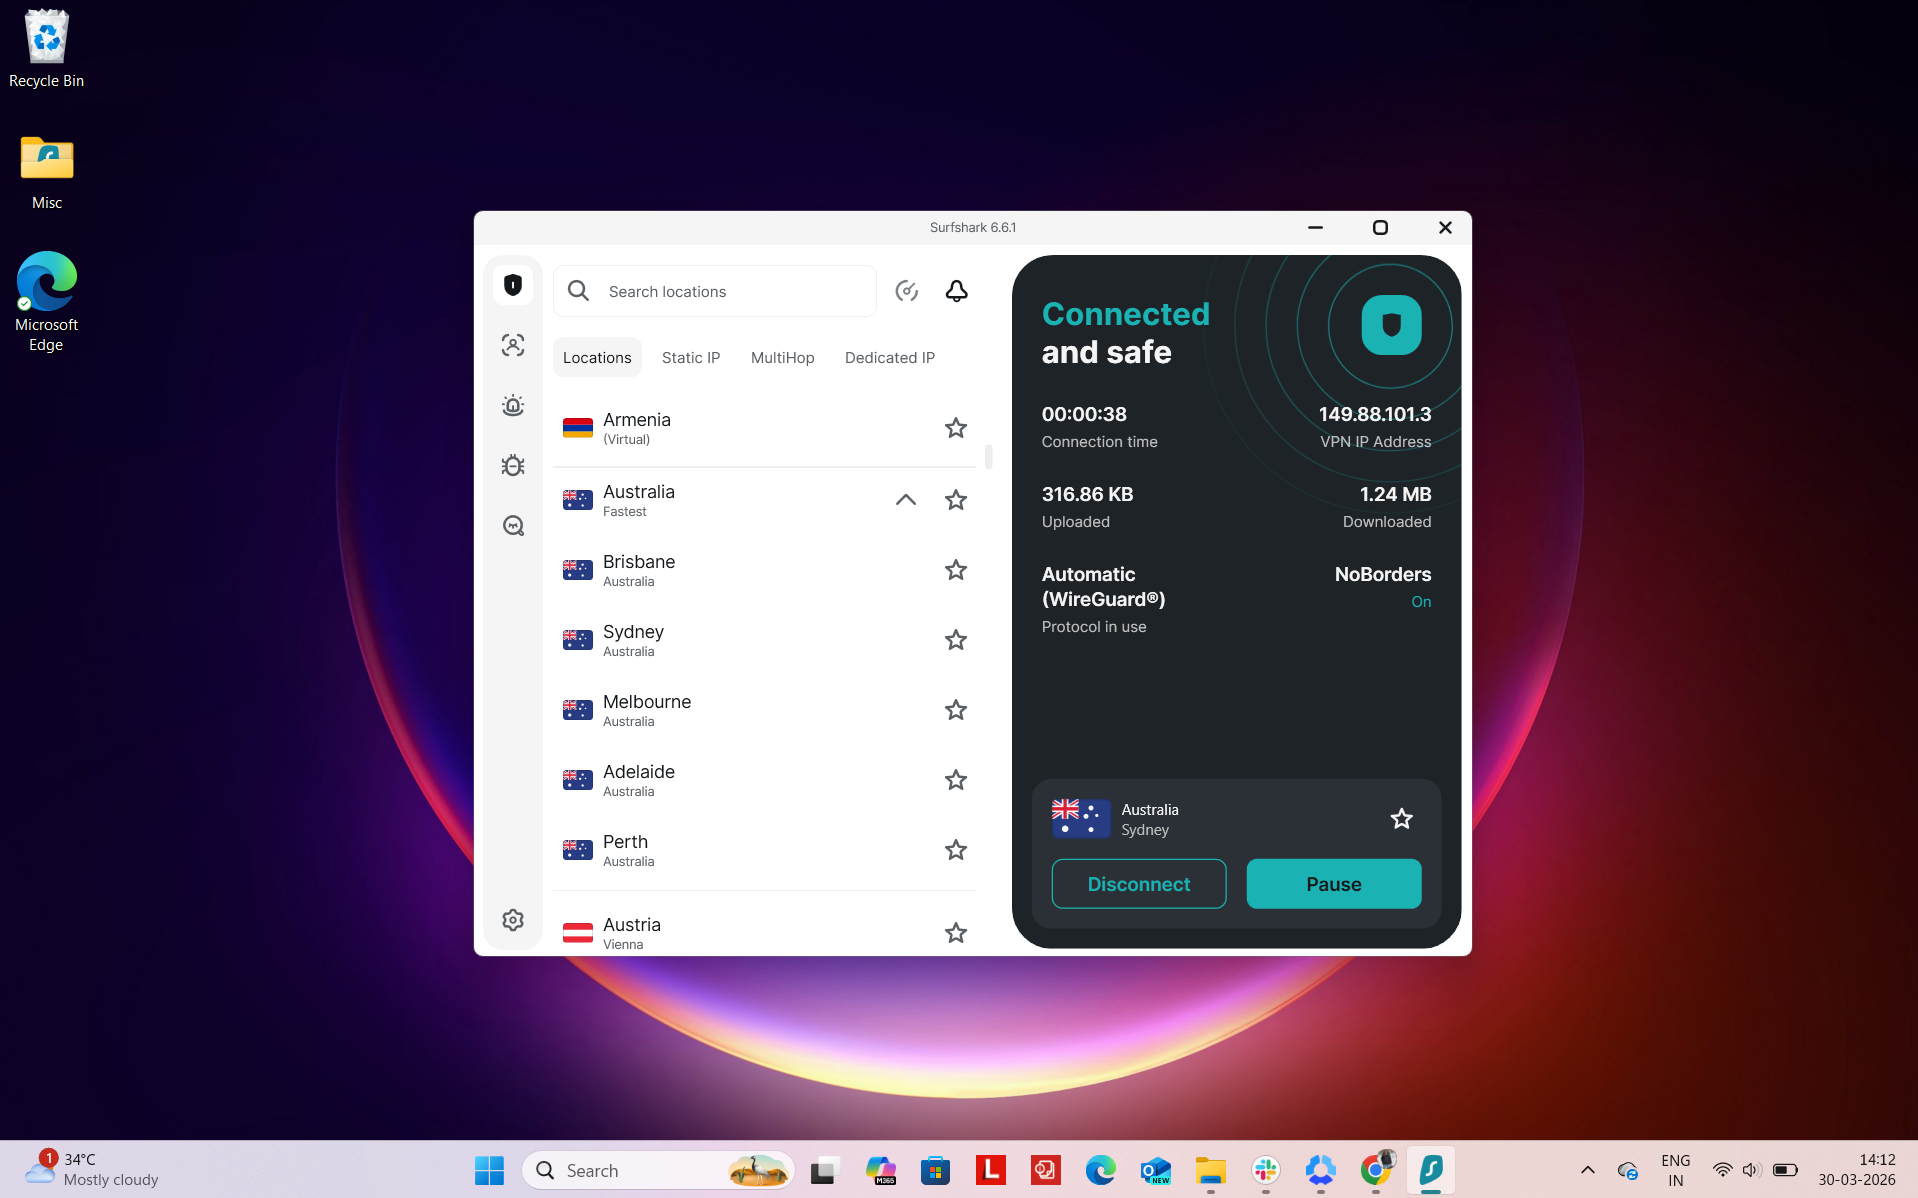This screenshot has width=1918, height=1198.
Task: Switch to the Static IP tab
Action: 690,357
